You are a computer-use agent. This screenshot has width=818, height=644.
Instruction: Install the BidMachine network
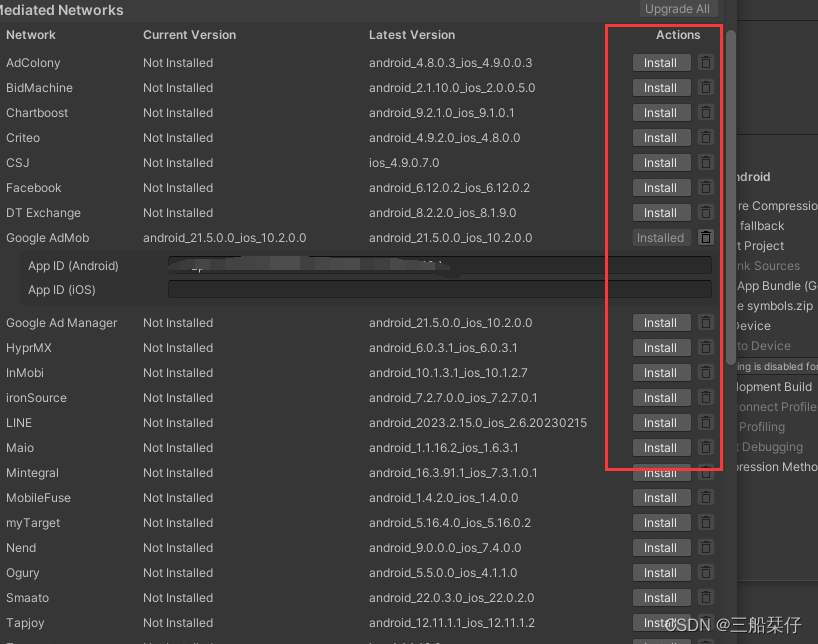(661, 88)
